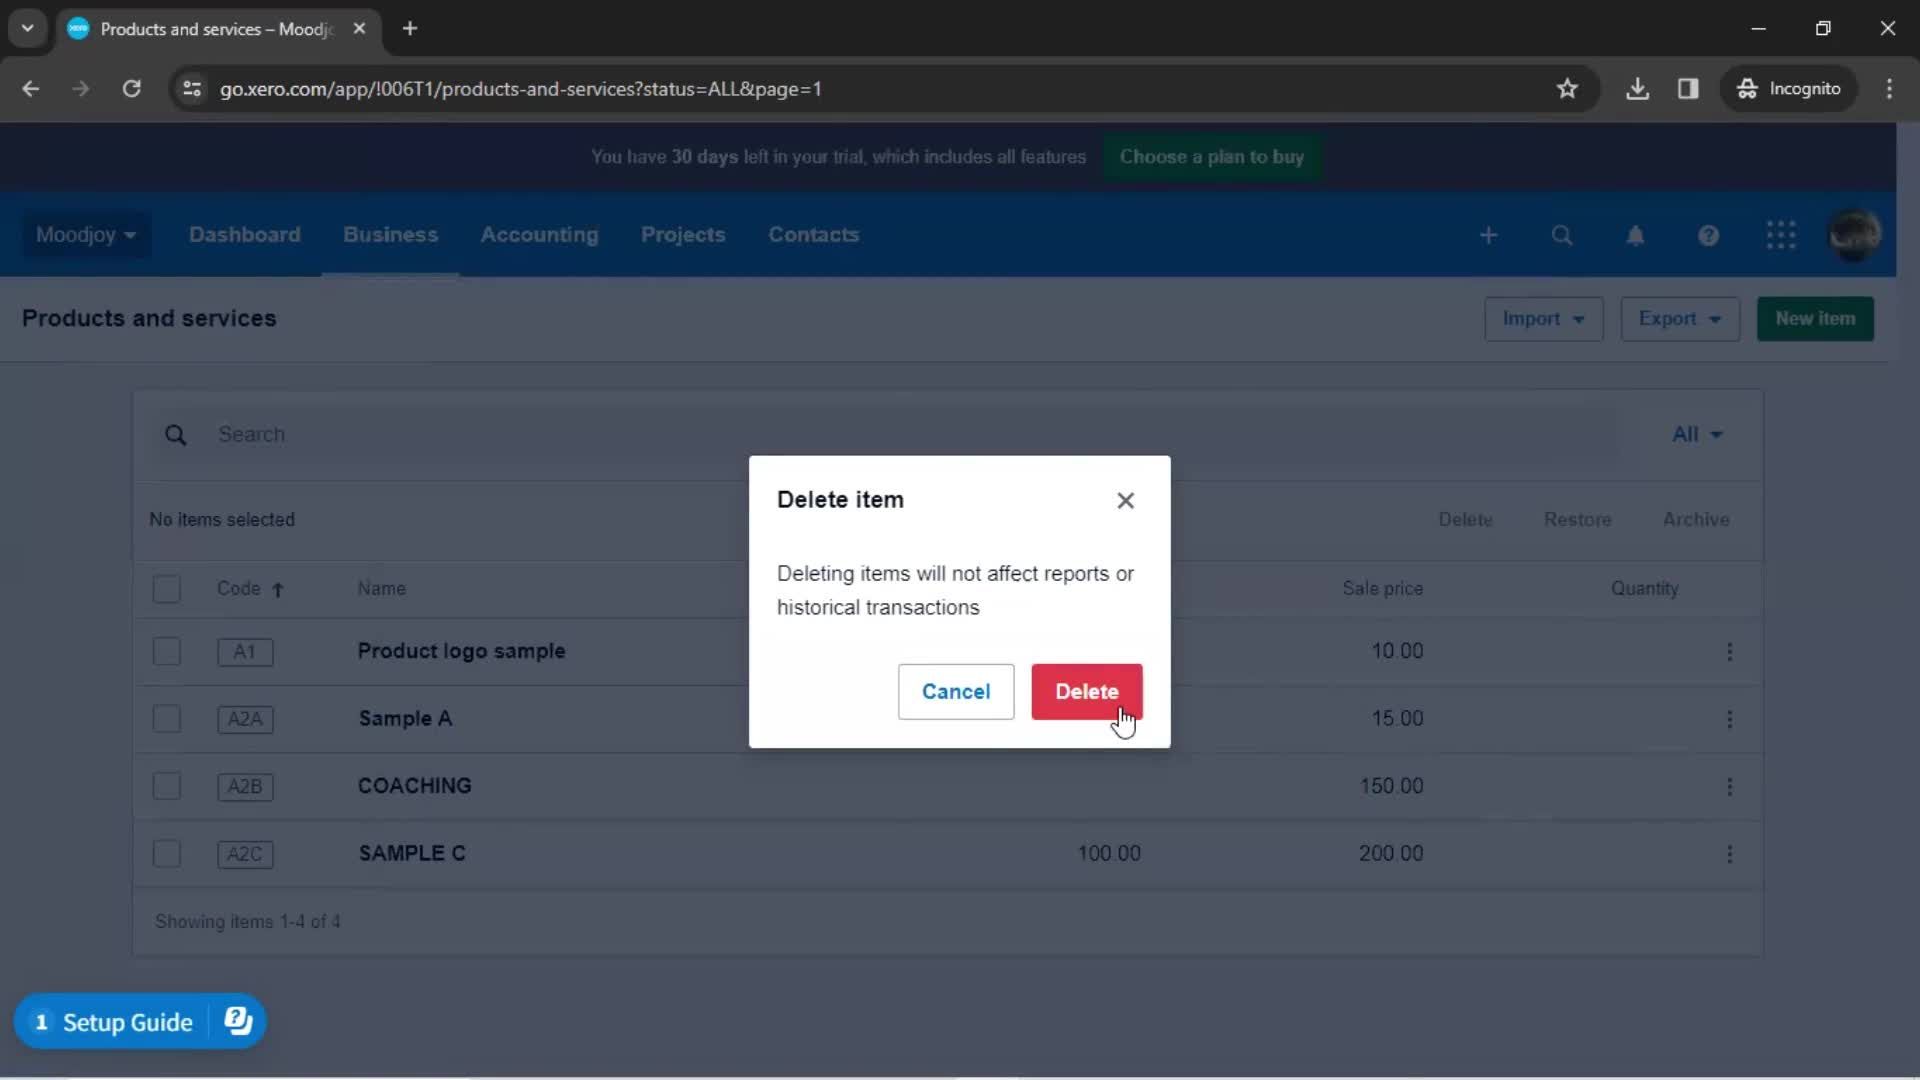Open the Sample A item name

tap(405, 719)
